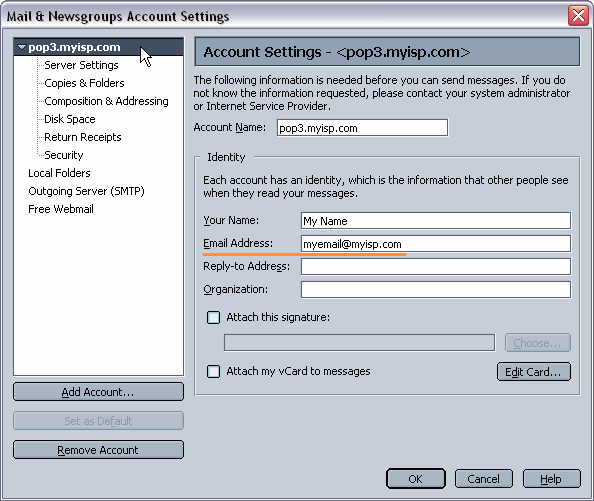
Task: Click the Remove Account button
Action: [98, 450]
